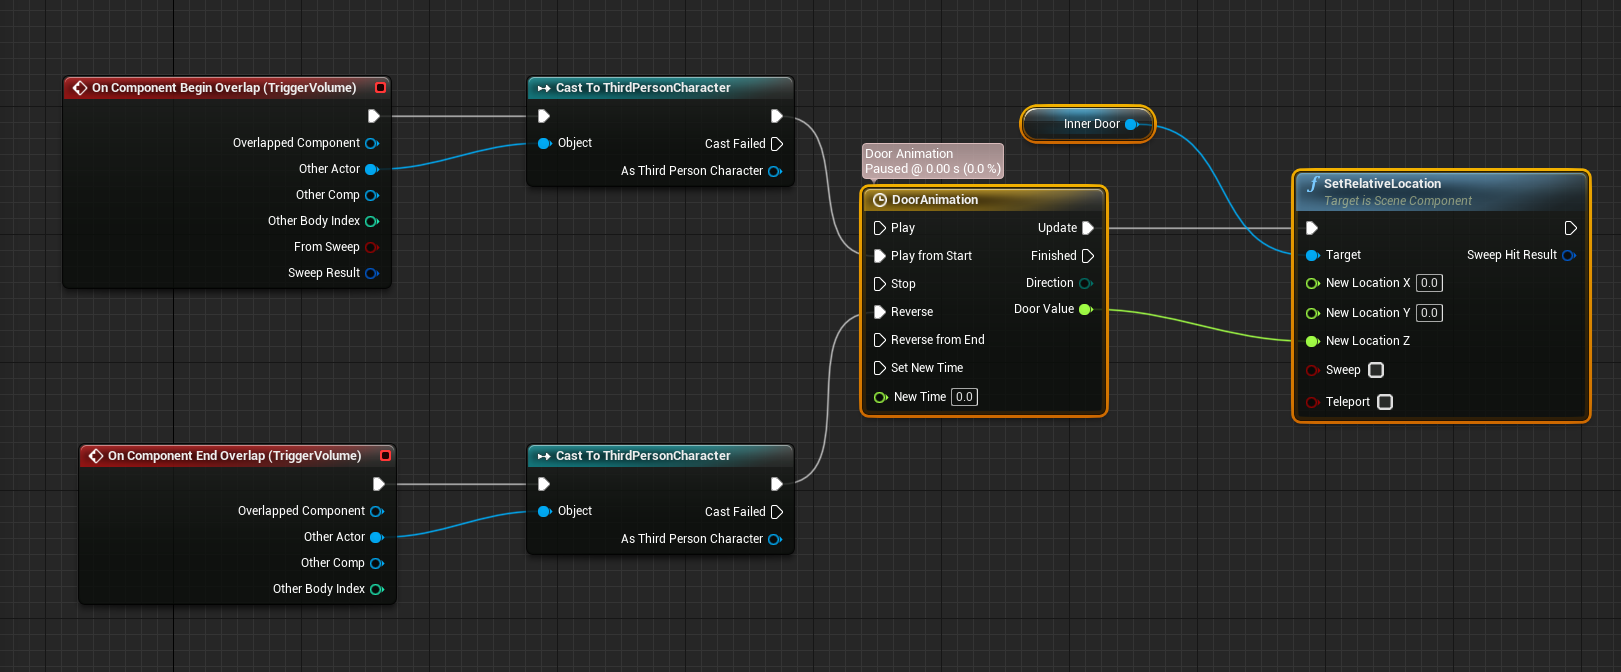Click the Cast Failed pin on lower Cast node
The width and height of the screenshot is (1621, 672).
(777, 512)
